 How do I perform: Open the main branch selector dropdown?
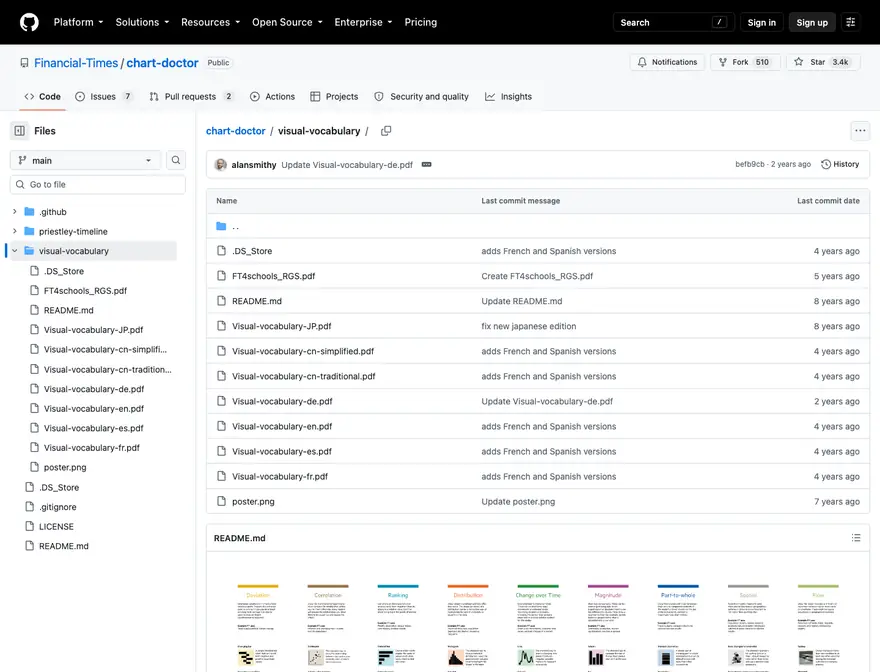[85, 161]
